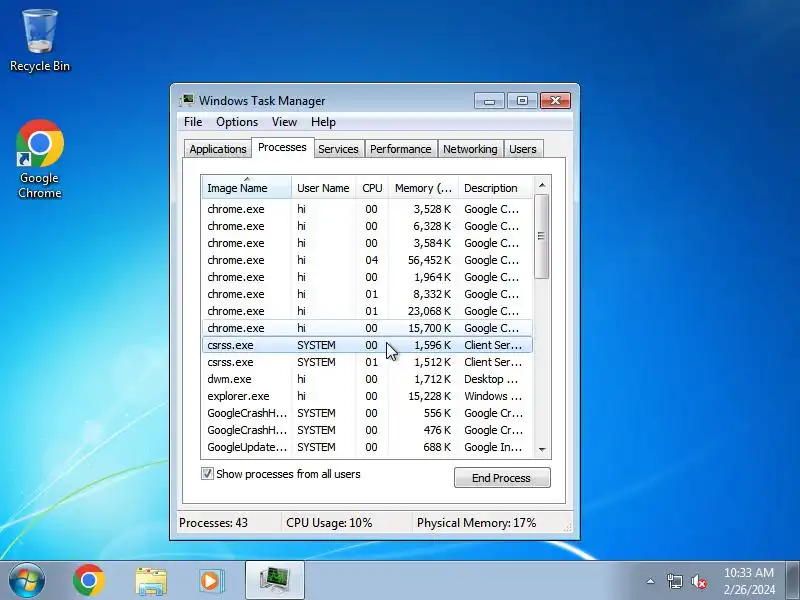Select GoogleCrashH... row with 476 K
Image resolution: width=800 pixels, height=600 pixels.
click(367, 430)
